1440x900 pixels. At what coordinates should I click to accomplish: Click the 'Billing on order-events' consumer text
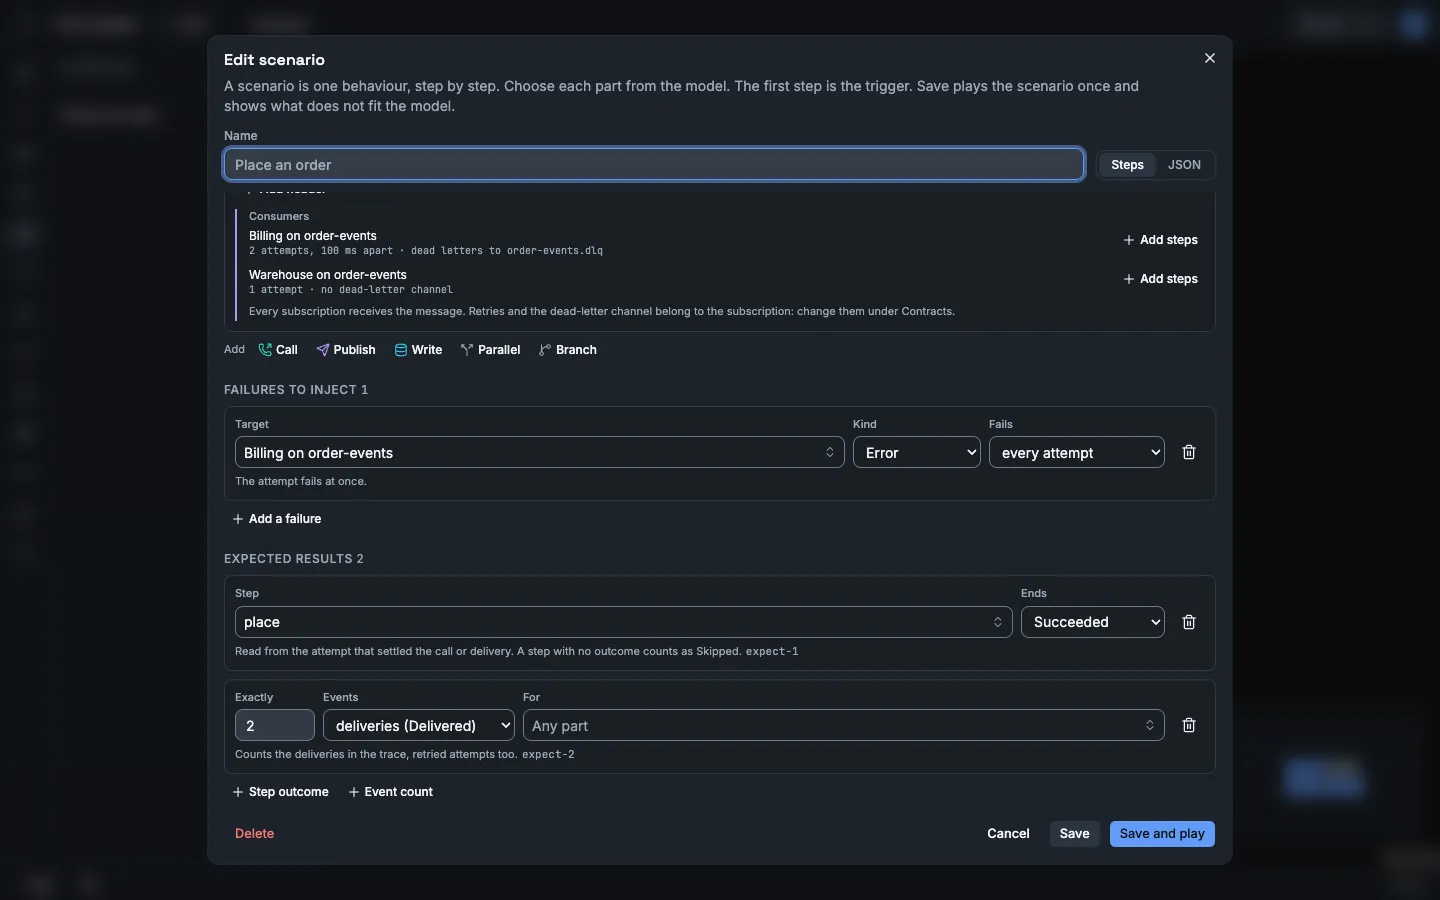click(313, 236)
